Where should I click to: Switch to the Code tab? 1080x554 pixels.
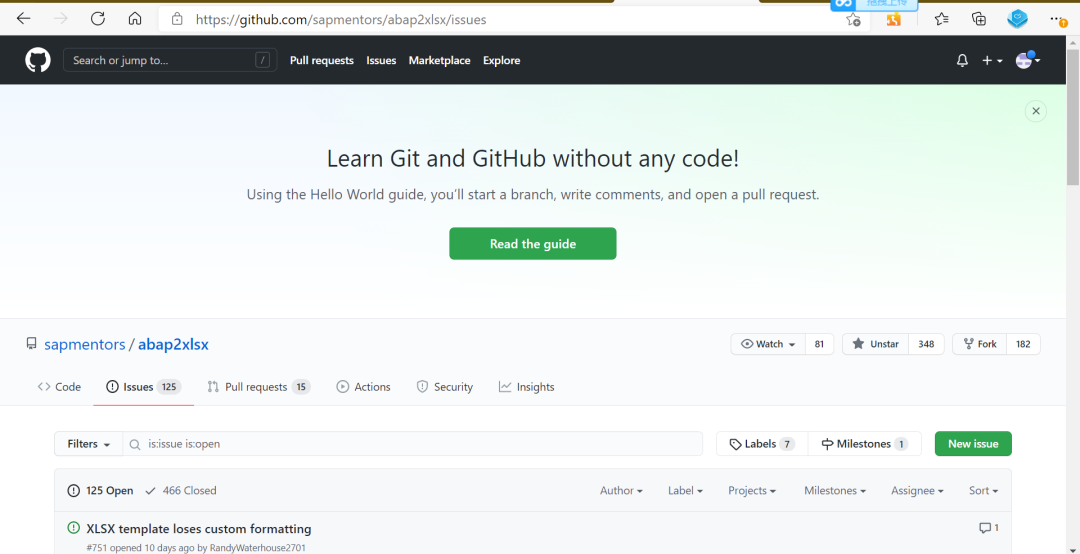pyautogui.click(x=59, y=387)
